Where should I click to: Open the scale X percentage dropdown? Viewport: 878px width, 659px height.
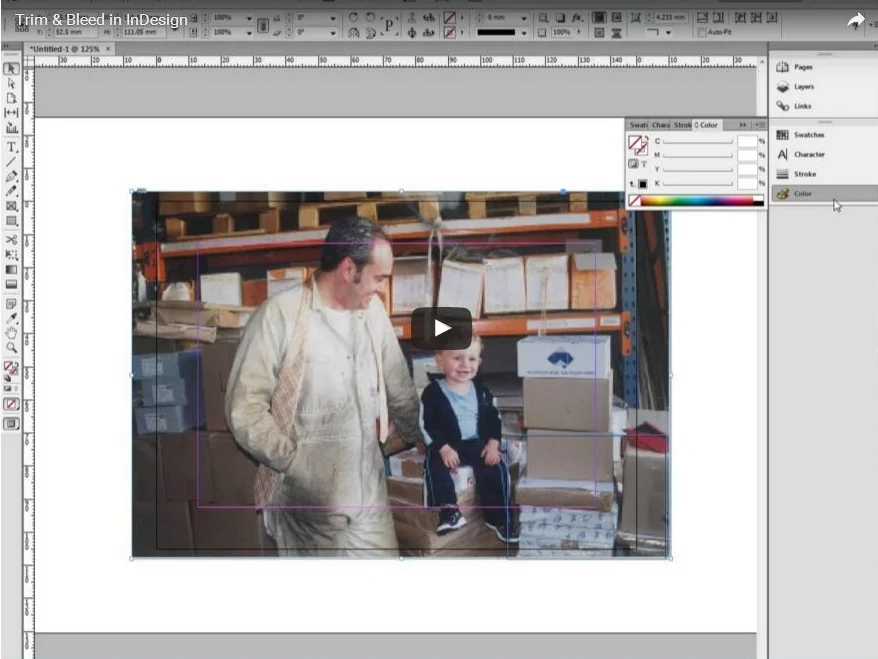tap(249, 18)
